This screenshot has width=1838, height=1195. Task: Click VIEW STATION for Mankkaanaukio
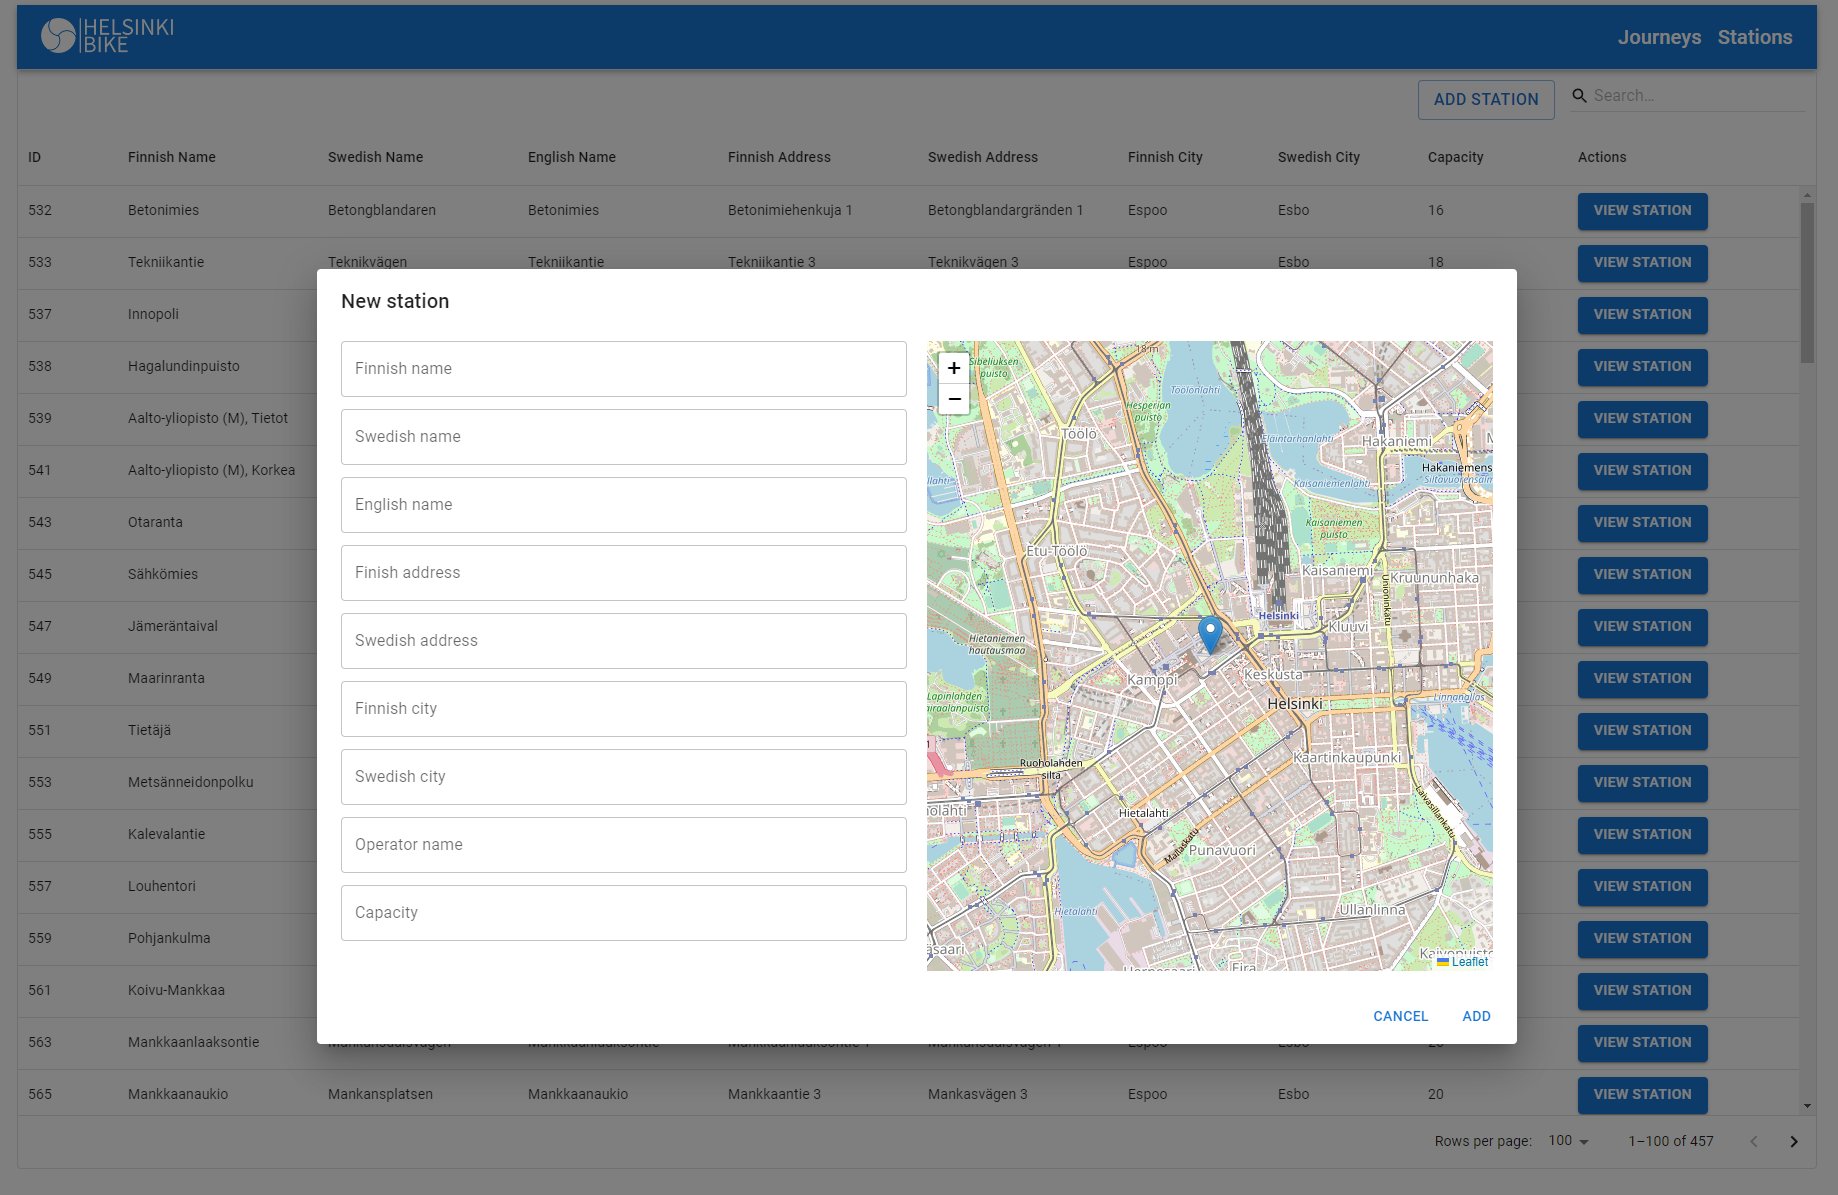click(x=1642, y=1094)
